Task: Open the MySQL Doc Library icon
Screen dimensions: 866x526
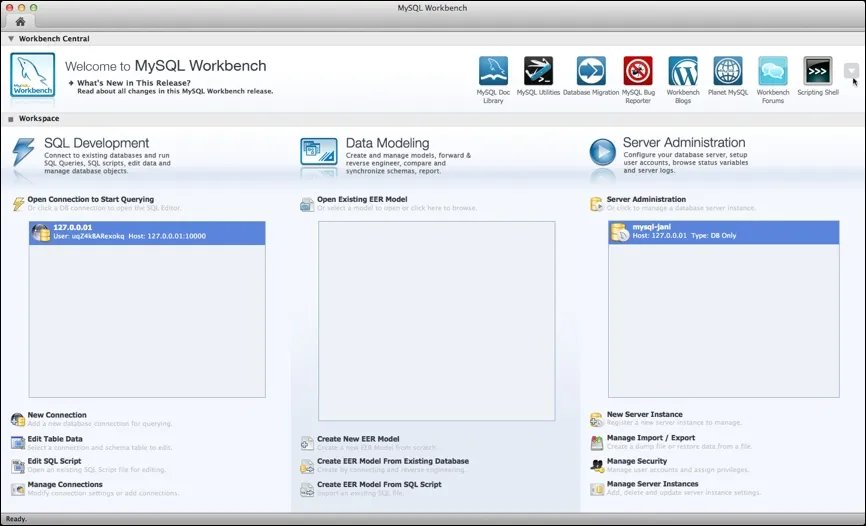Action: click(493, 71)
